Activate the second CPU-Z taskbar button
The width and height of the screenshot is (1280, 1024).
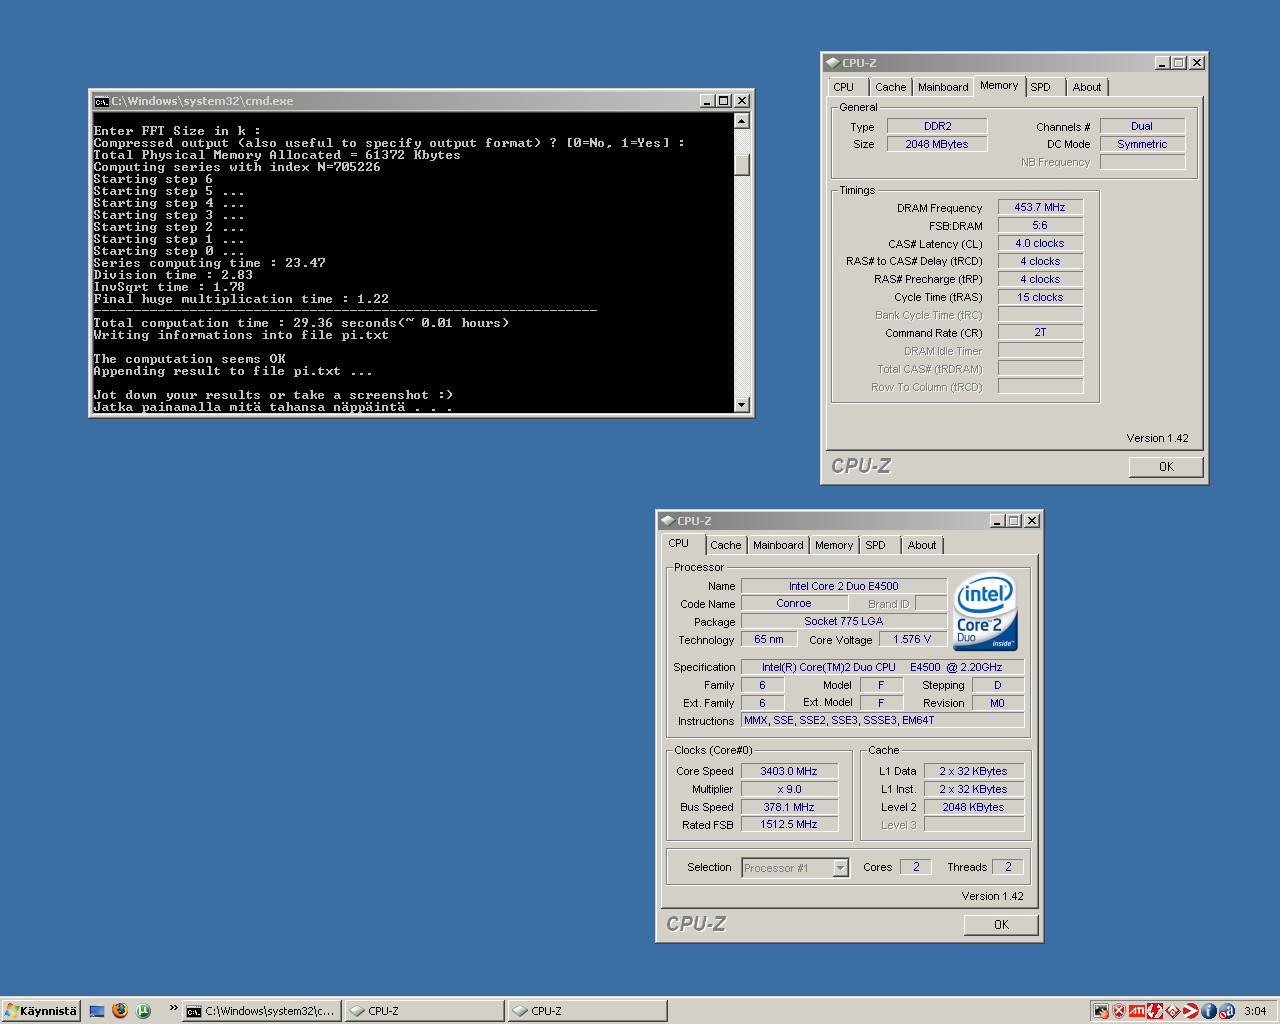pos(587,1011)
